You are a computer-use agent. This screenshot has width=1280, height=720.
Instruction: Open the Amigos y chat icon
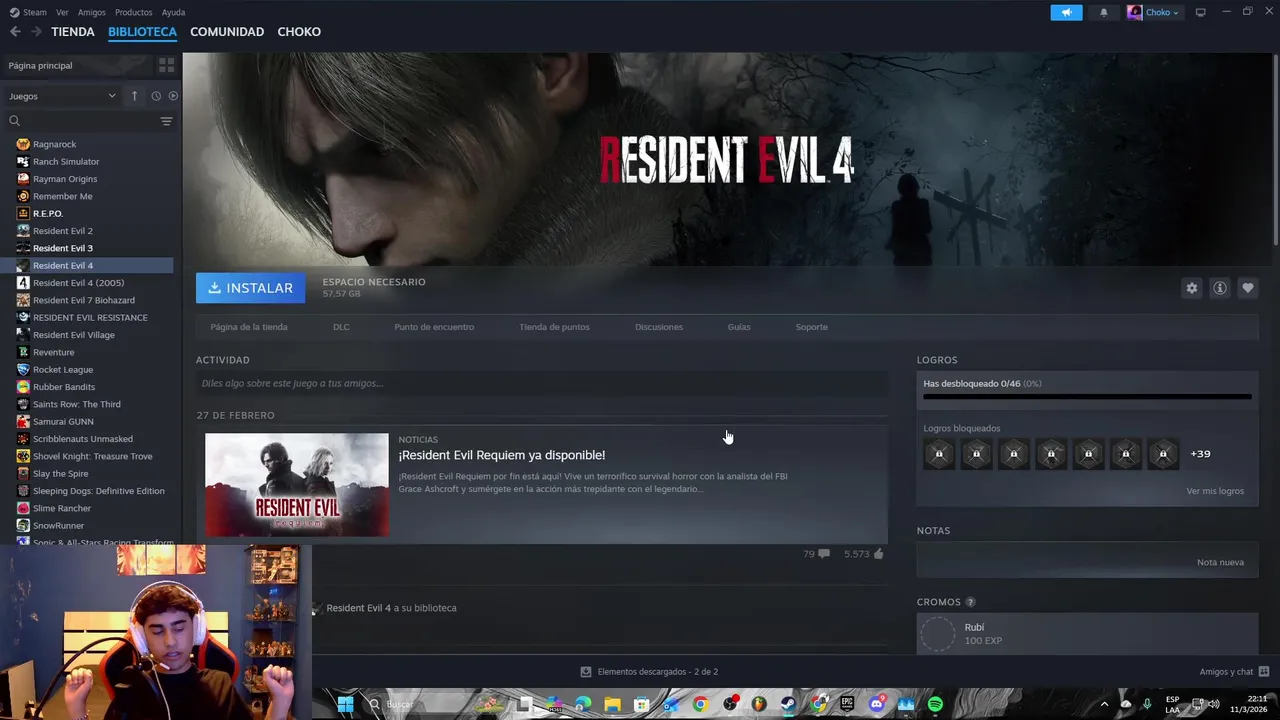(x=1264, y=671)
